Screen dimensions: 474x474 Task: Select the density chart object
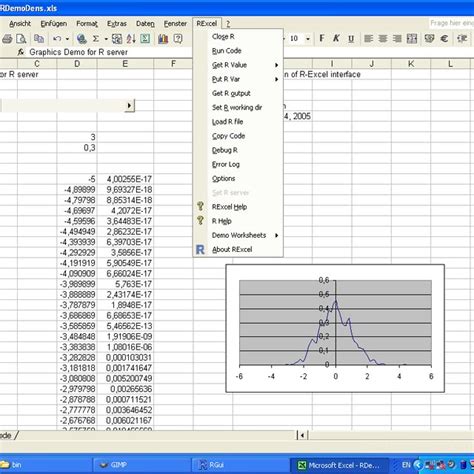(335, 328)
